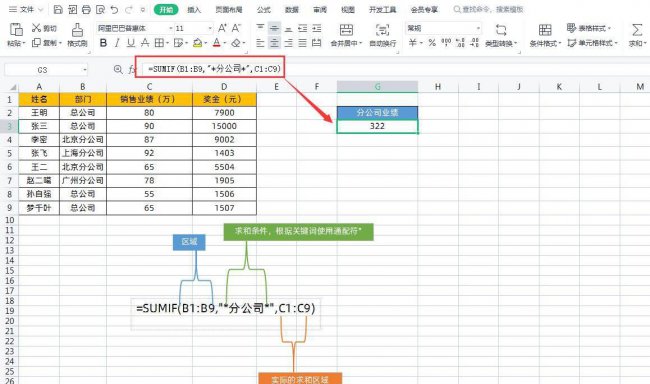The height and width of the screenshot is (384, 650).
Task: Toggle Underline formatting
Action: [131, 43]
